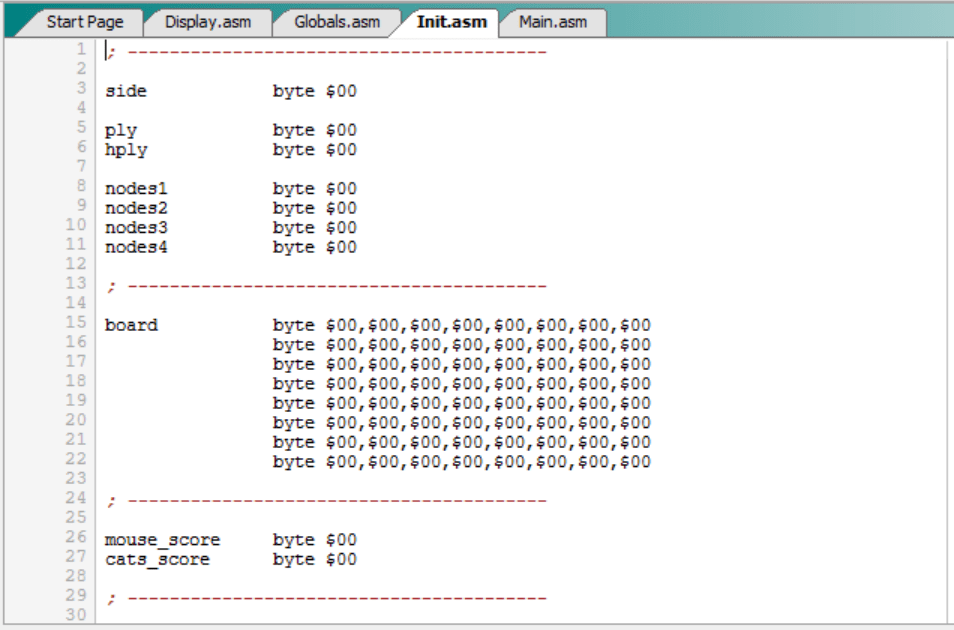Click line number 22 in the gutter
Image resolution: width=954 pixels, height=630 pixels.
point(77,458)
